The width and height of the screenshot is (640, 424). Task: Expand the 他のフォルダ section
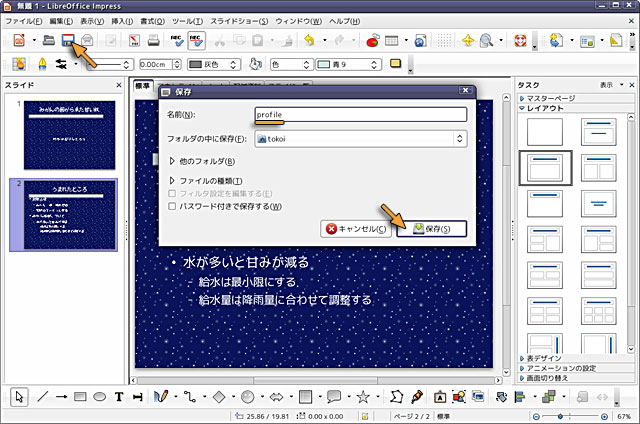(x=173, y=160)
